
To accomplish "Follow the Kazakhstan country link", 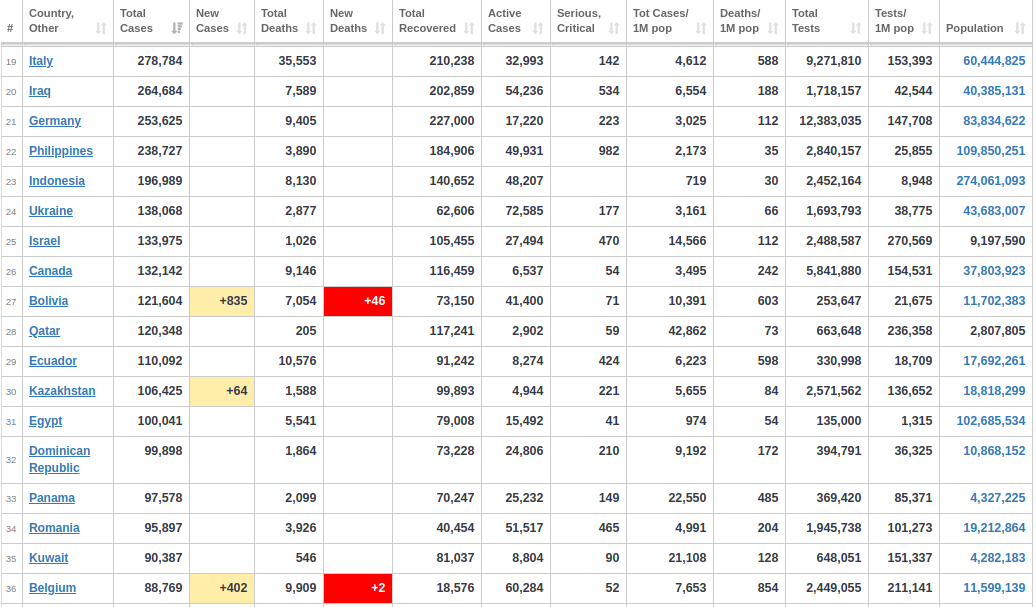I will coord(62,391).
